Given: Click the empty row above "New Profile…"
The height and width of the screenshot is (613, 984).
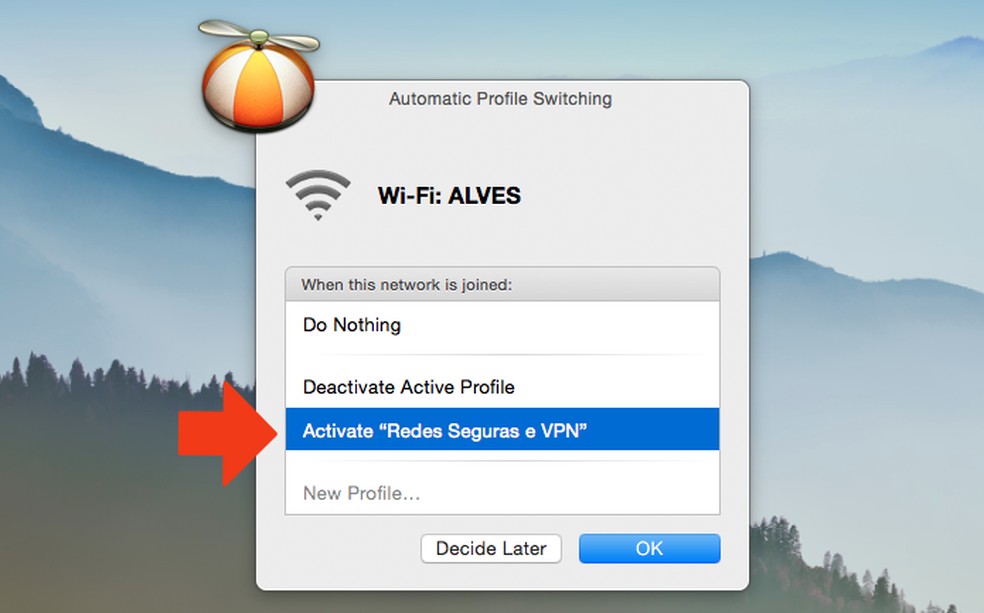Looking at the screenshot, I should 502,461.
